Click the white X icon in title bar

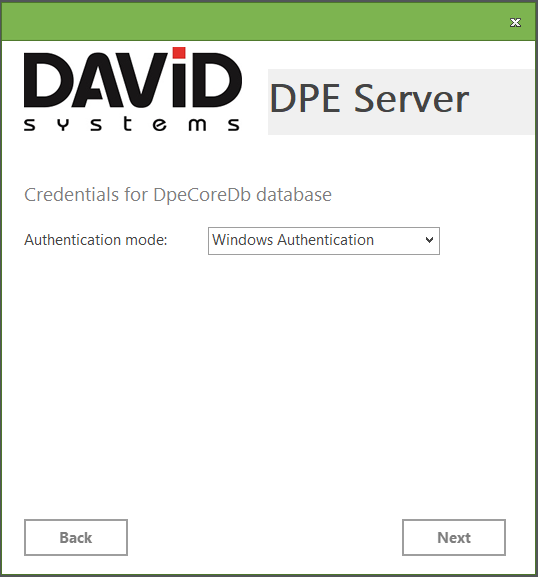coord(515,22)
